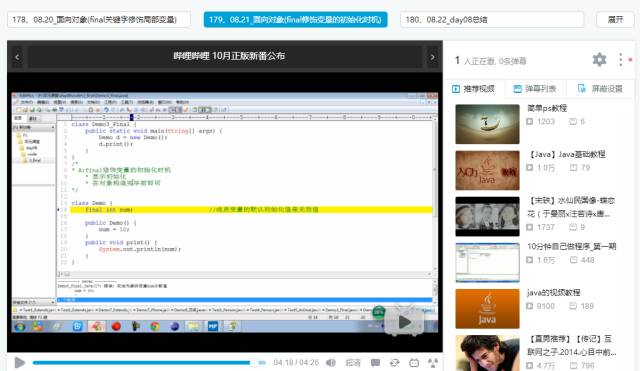Click the 79 danmaku count
This screenshot has height=371, width=640.
(x=585, y=168)
